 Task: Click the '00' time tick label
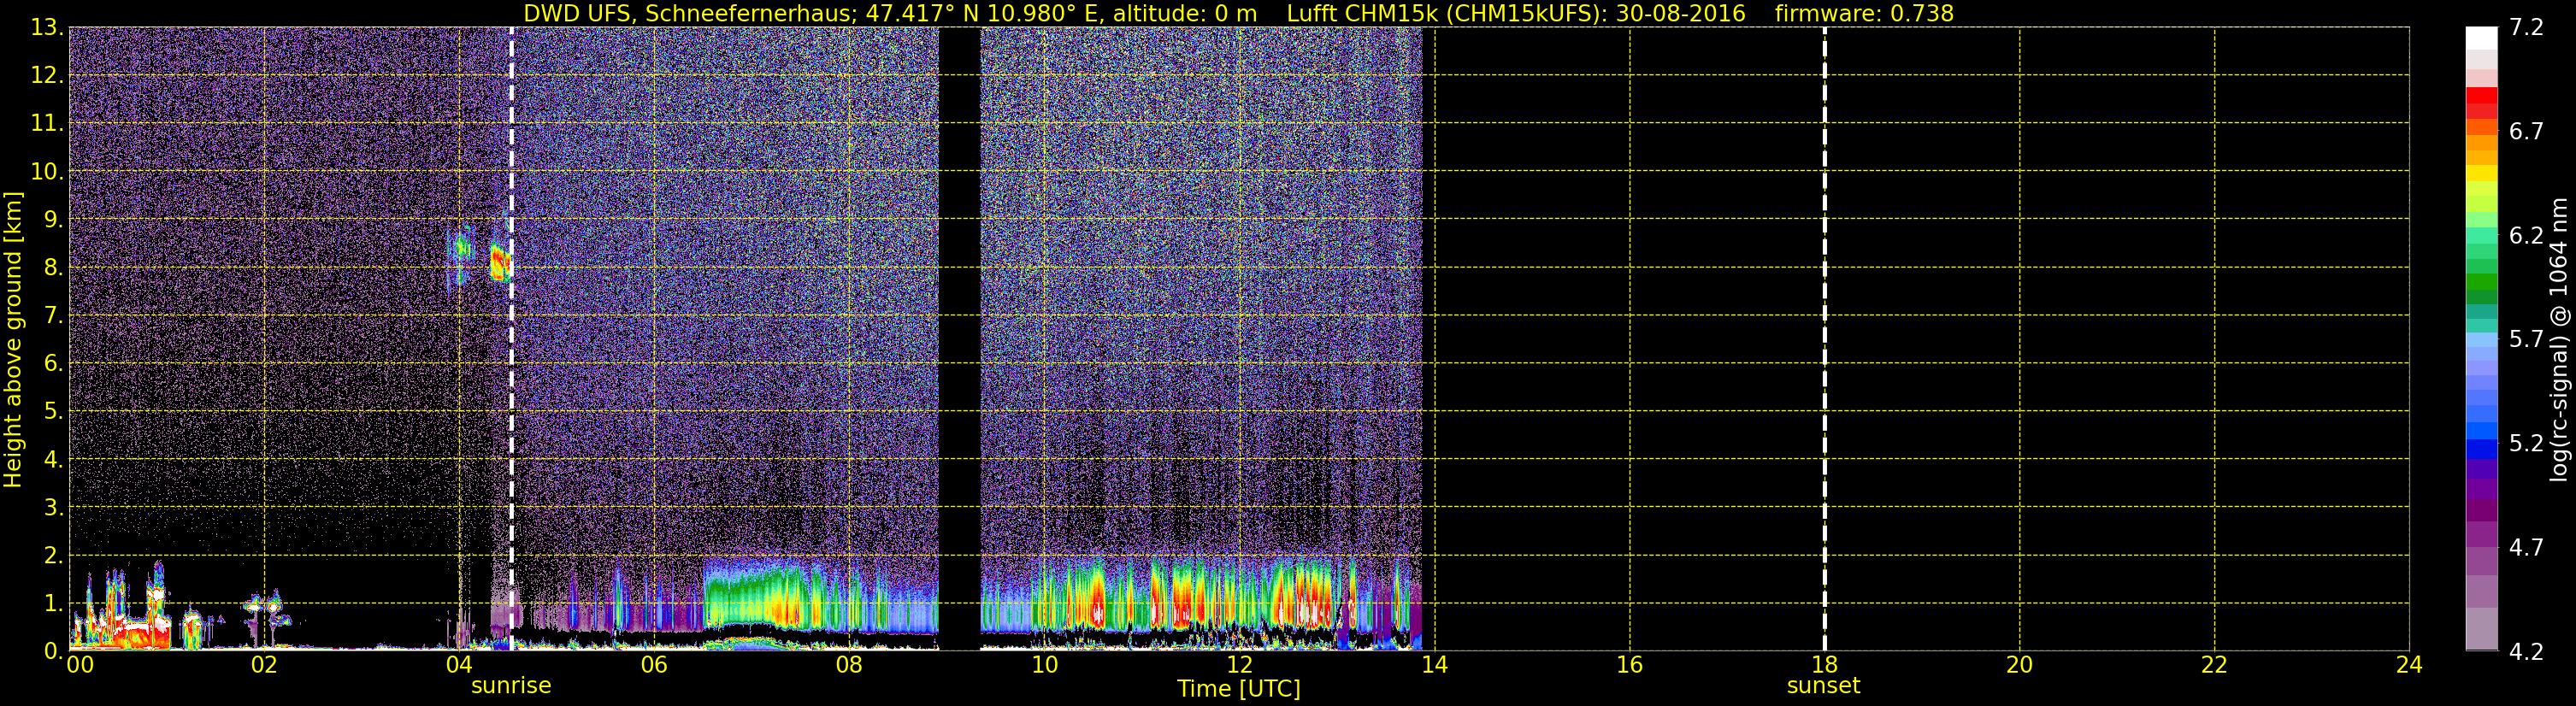pos(80,665)
